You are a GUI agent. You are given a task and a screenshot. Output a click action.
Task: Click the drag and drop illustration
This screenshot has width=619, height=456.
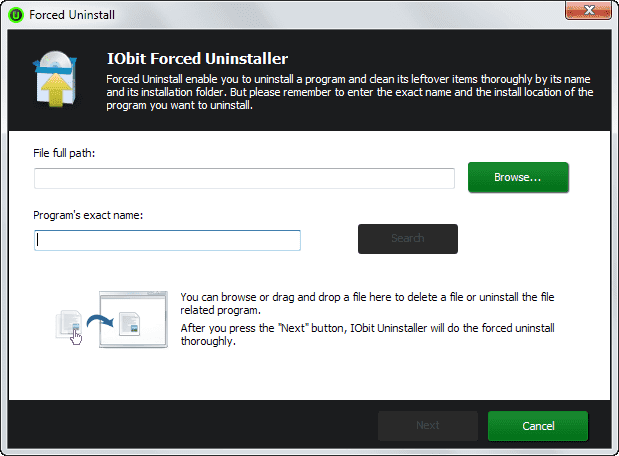112,319
